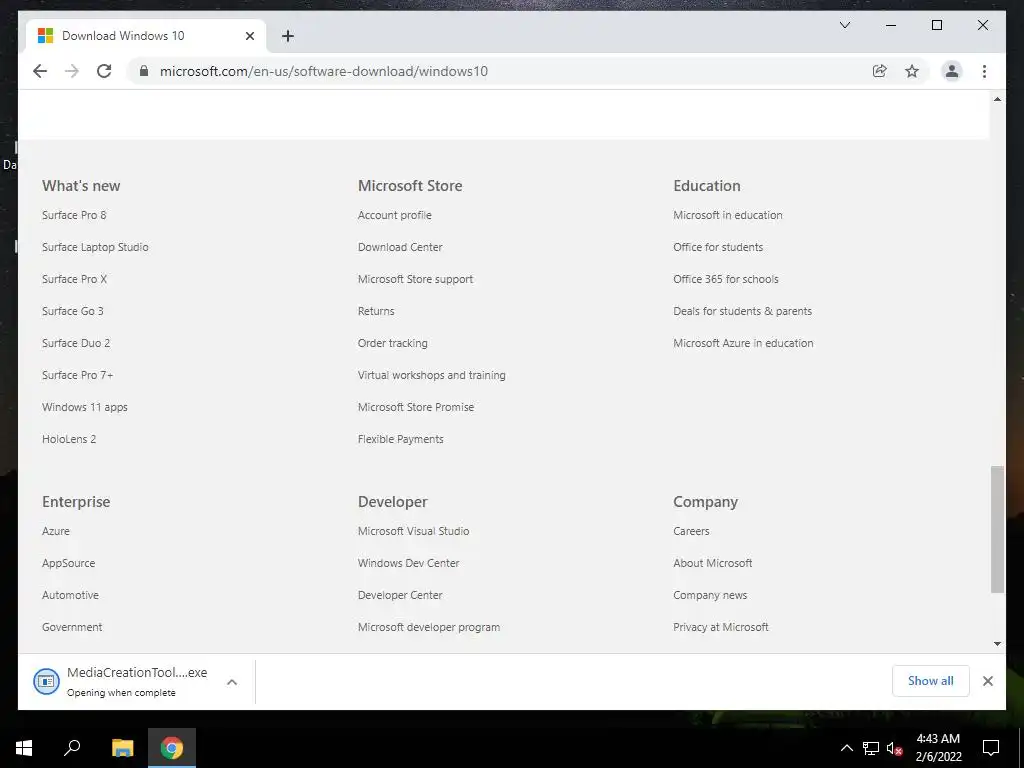Viewport: 1024px width, 768px height.
Task: Click Show all downloads
Action: 931,680
